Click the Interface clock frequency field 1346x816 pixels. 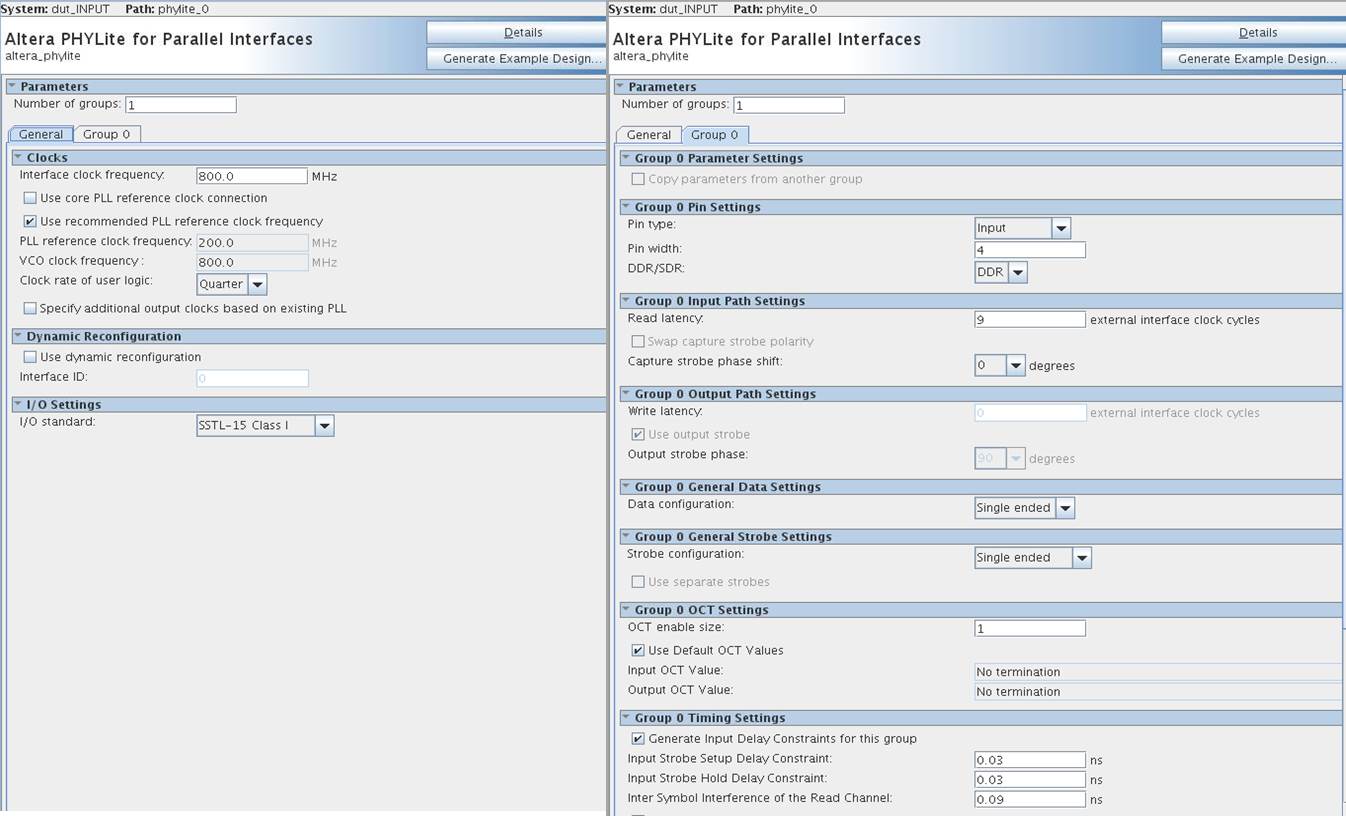tap(252, 176)
